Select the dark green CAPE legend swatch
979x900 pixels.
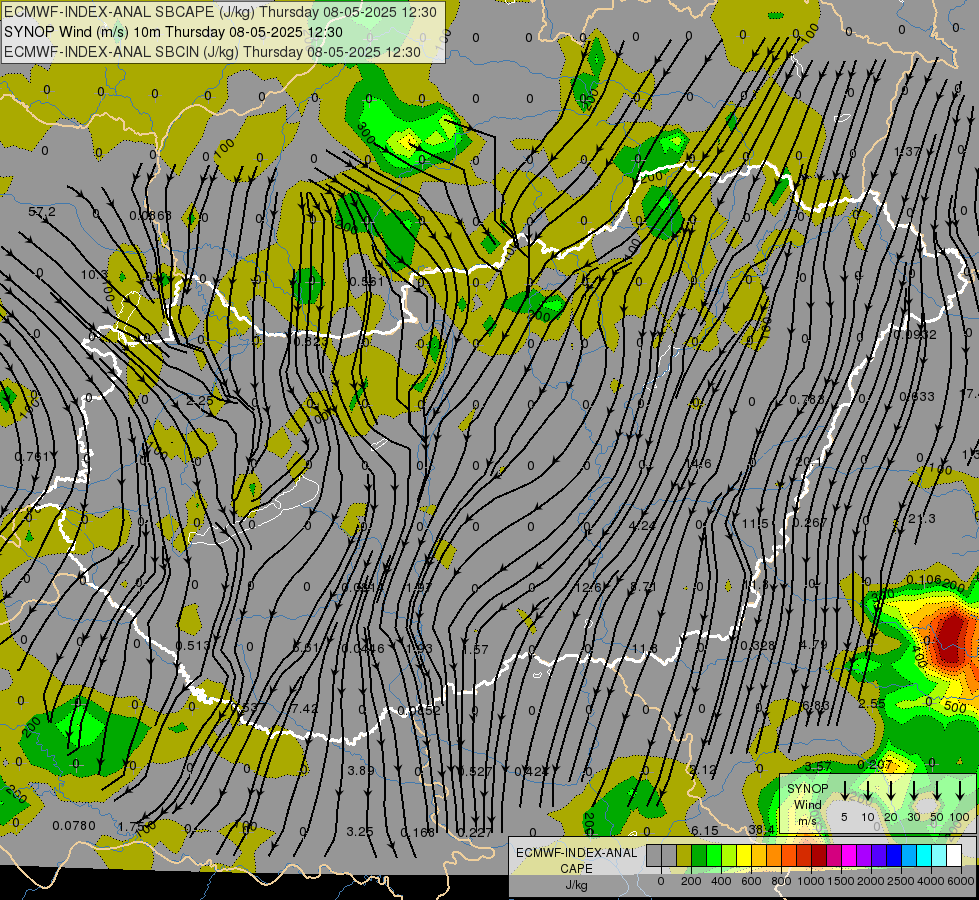[699, 856]
